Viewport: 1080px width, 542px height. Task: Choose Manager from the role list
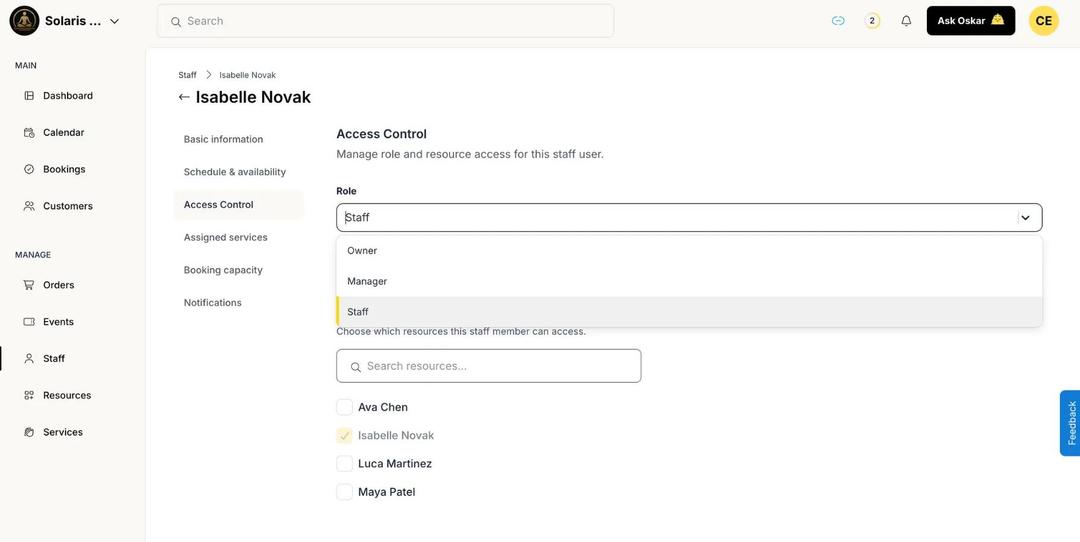[x=367, y=281]
